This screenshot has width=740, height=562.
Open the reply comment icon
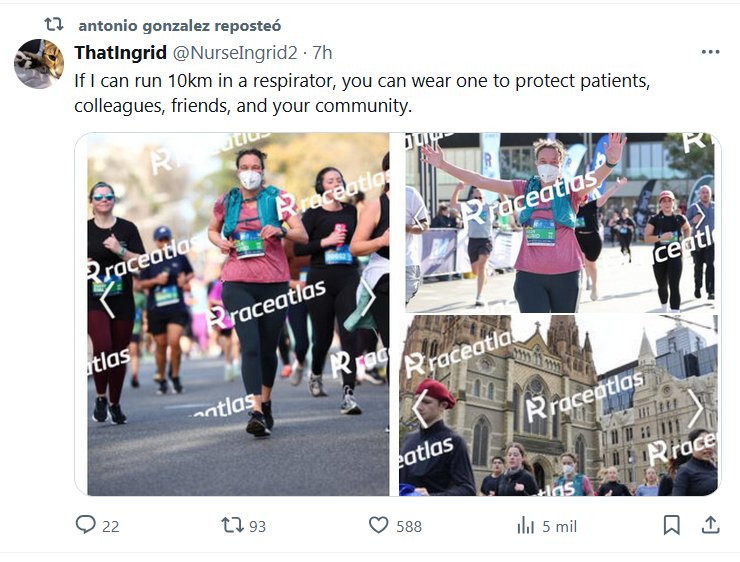point(85,525)
